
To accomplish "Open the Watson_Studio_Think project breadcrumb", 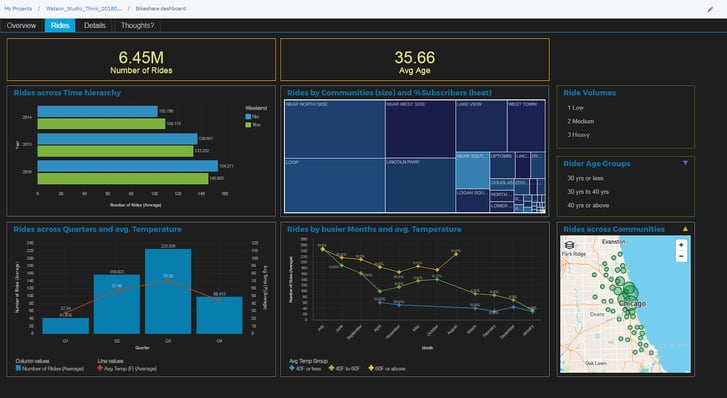I will pos(83,9).
